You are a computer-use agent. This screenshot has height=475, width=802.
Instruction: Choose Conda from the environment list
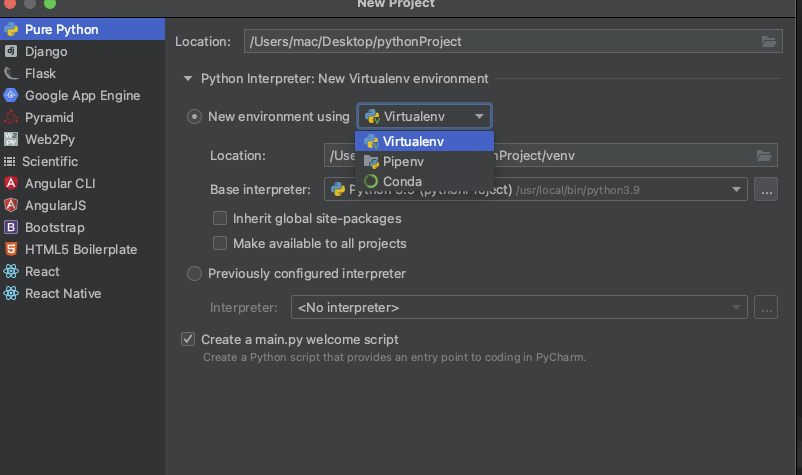[402, 181]
